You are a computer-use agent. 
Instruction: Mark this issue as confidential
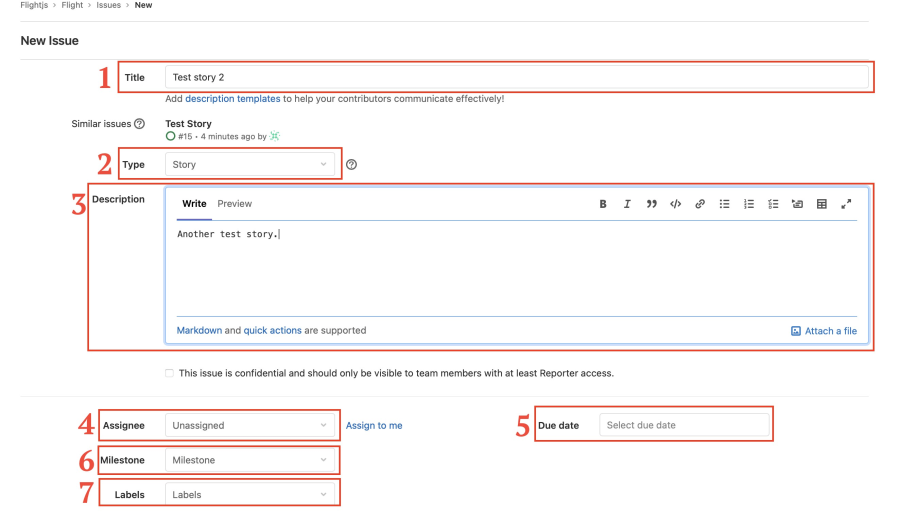170,374
